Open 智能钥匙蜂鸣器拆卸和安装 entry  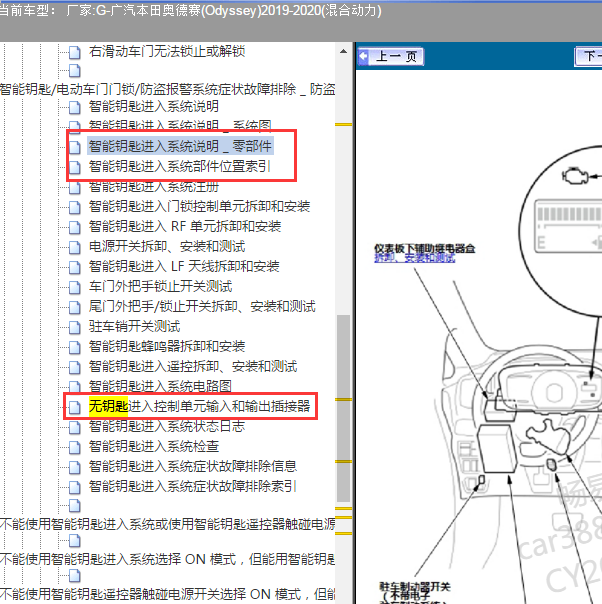click(x=167, y=347)
